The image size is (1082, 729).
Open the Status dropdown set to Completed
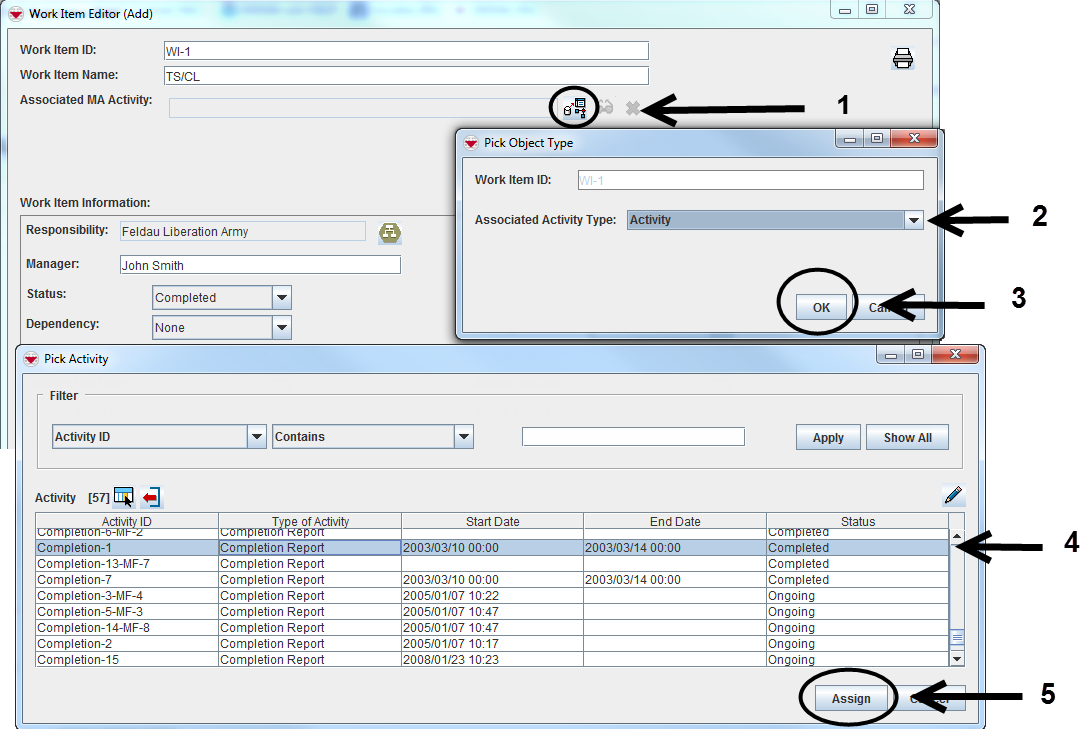(x=282, y=298)
